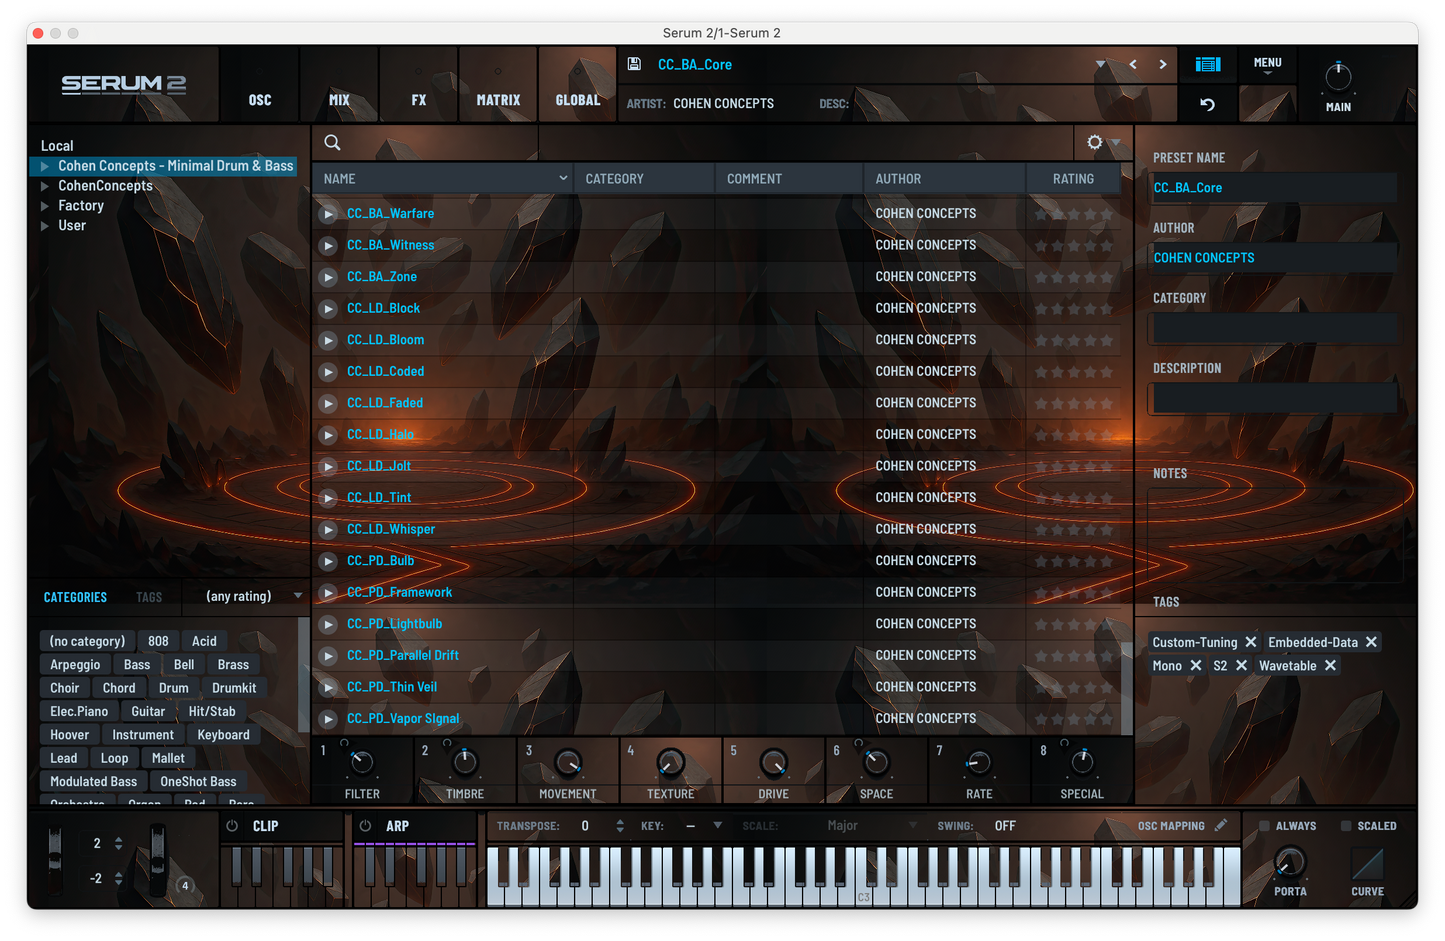Open the MENU dropdown at top right

1267,63
